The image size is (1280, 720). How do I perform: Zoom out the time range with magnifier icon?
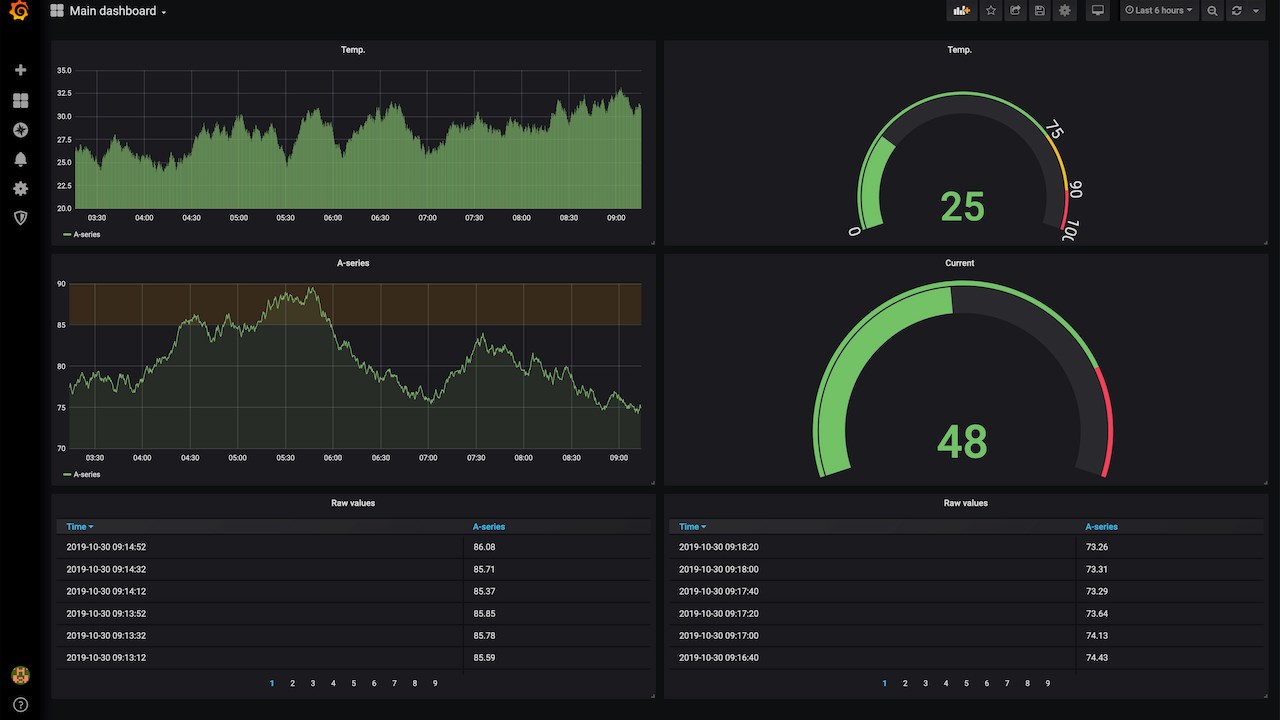point(1212,11)
